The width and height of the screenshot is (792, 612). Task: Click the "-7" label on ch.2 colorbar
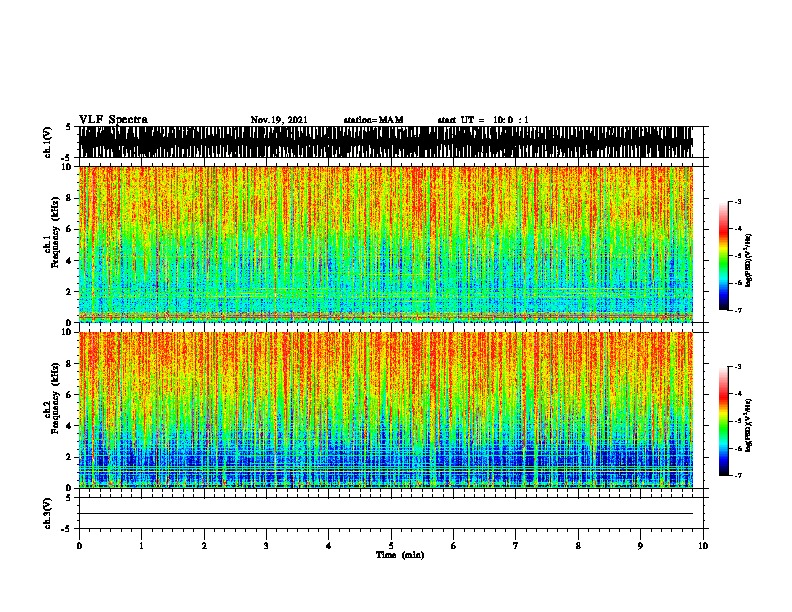(x=737, y=475)
